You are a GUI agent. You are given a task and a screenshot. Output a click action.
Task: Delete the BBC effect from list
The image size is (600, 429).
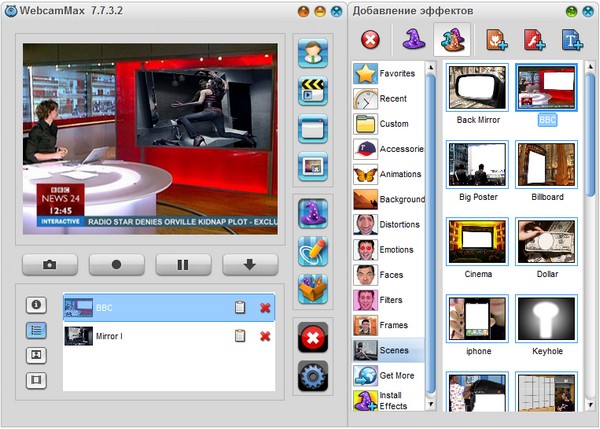click(265, 308)
